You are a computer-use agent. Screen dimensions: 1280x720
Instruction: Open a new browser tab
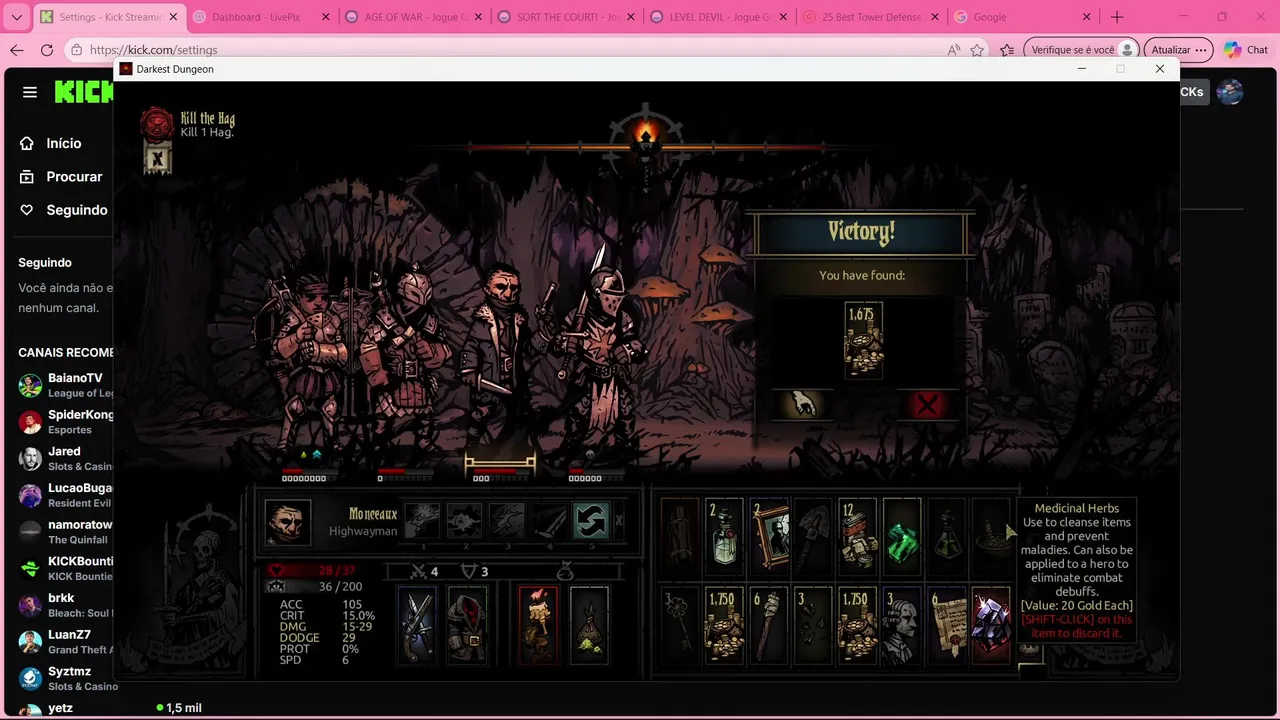pyautogui.click(x=1117, y=17)
